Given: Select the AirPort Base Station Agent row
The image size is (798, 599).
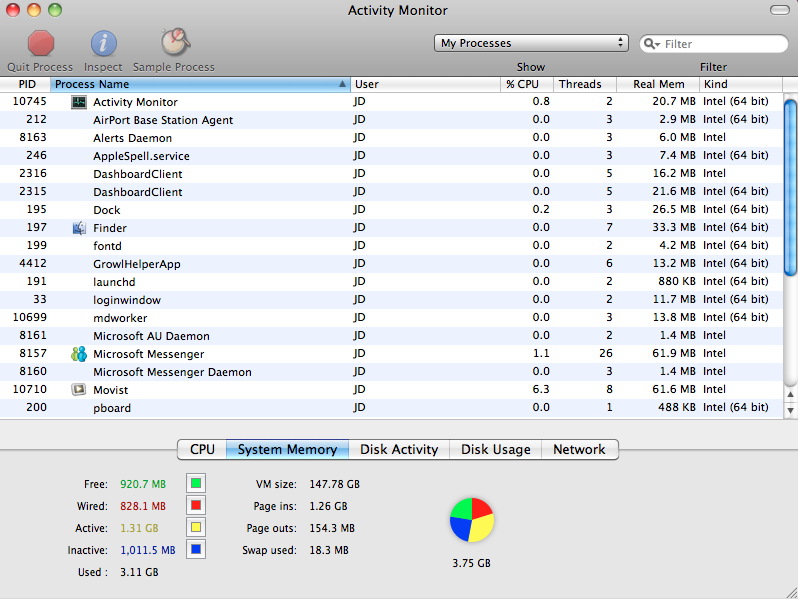Looking at the screenshot, I should (x=391, y=120).
